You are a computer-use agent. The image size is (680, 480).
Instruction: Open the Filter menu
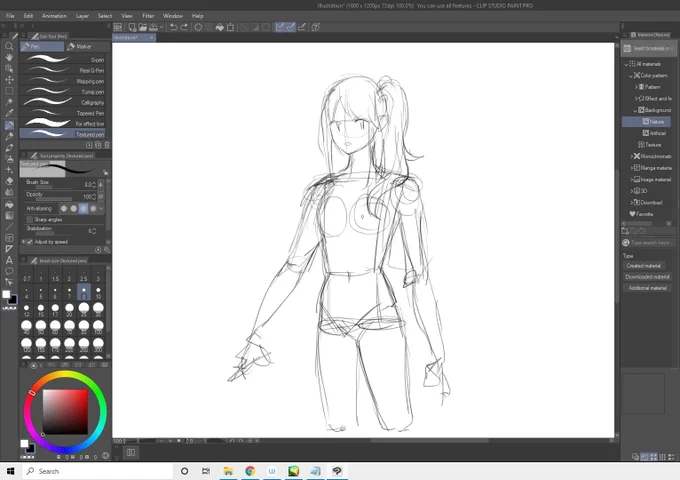tap(148, 16)
